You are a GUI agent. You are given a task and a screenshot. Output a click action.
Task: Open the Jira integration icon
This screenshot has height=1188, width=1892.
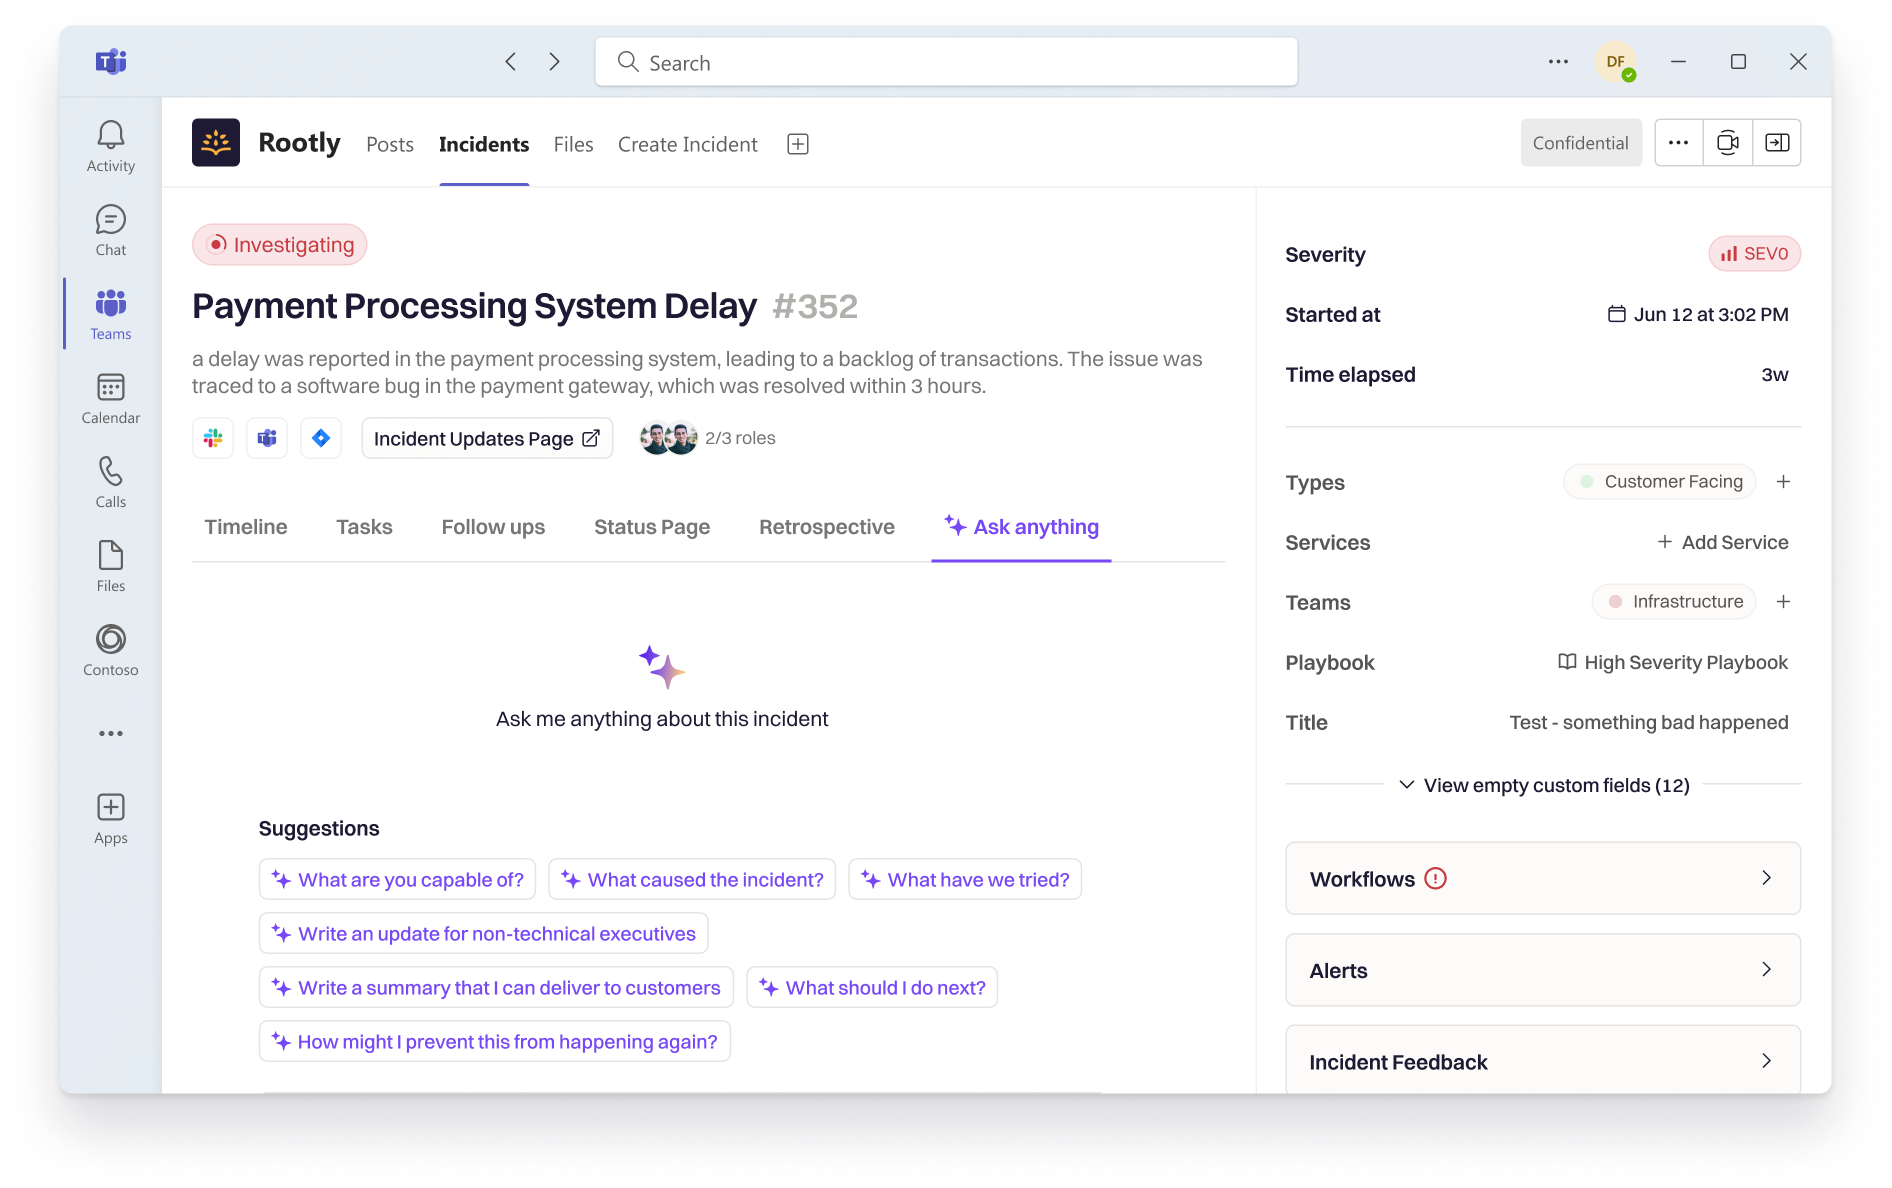(x=321, y=438)
